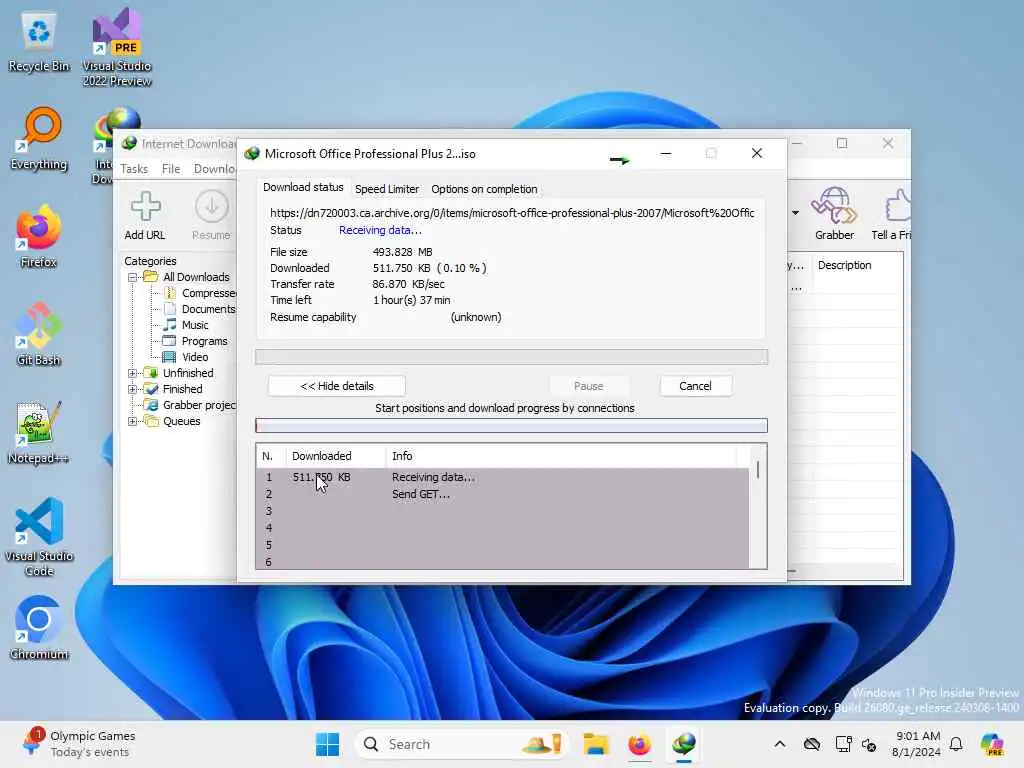Click the main download progress bar
This screenshot has height=768, width=1024.
coord(511,357)
